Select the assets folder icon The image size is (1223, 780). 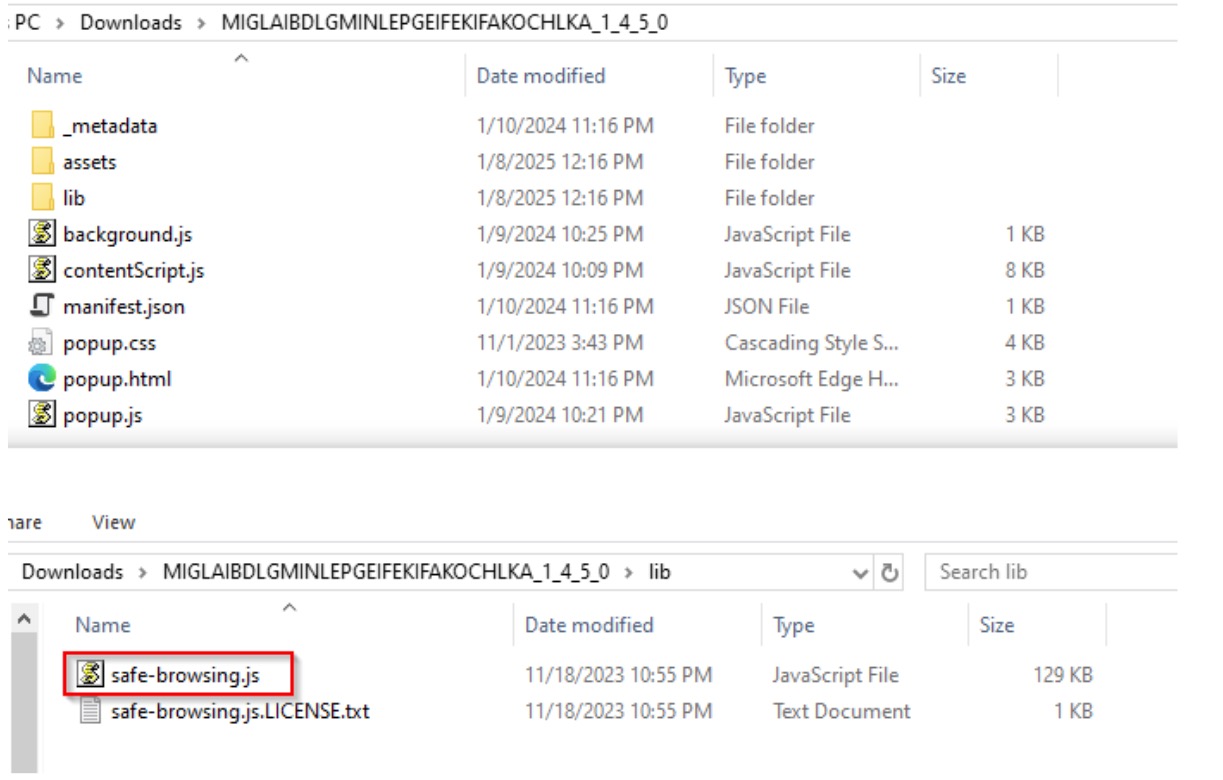(x=42, y=162)
